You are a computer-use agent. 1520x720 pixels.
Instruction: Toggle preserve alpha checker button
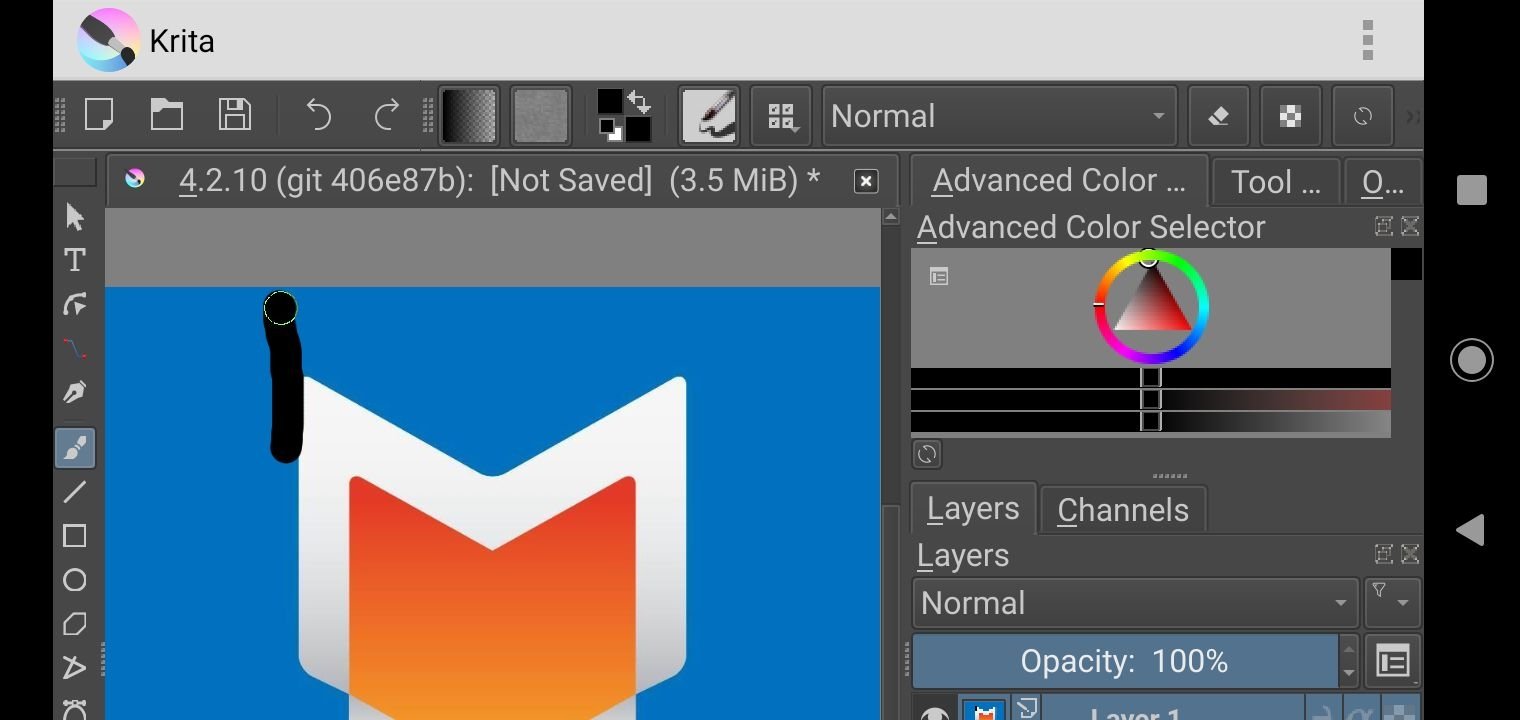[1290, 116]
